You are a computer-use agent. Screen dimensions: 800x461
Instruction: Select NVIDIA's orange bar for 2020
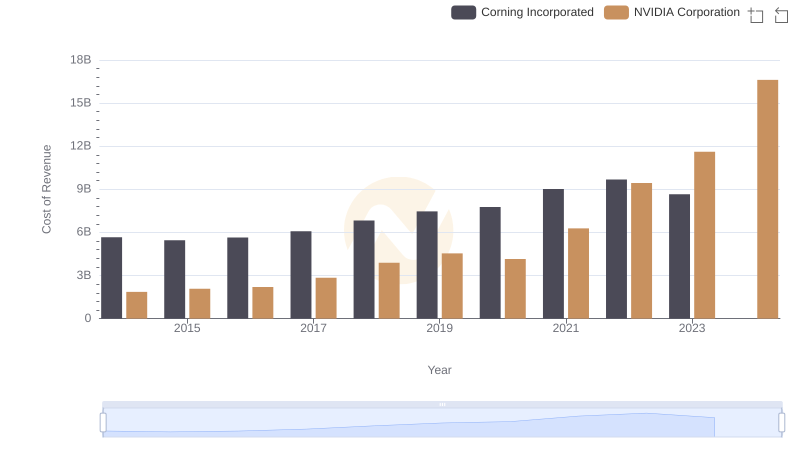(515, 289)
